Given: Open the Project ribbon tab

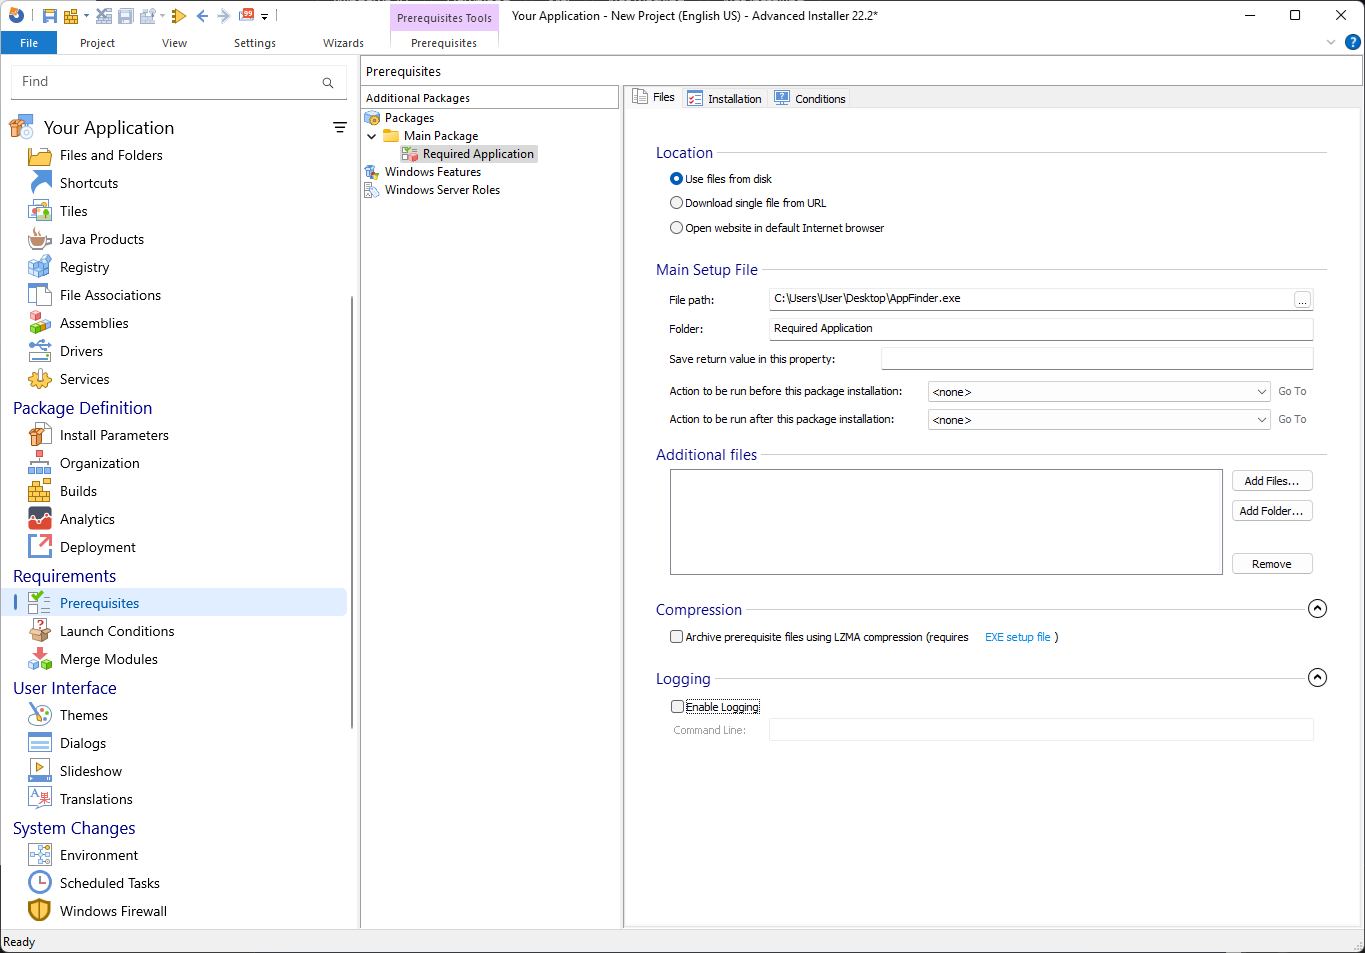Looking at the screenshot, I should pos(97,43).
